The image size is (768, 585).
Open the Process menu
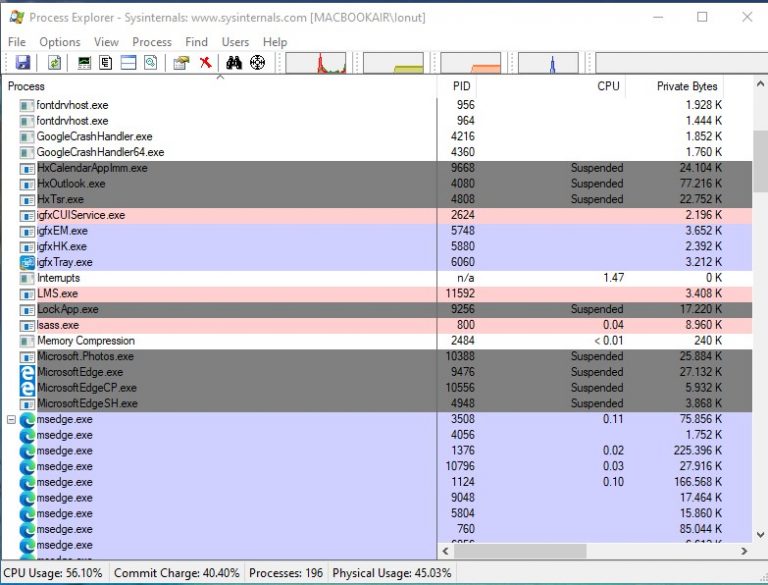[152, 42]
